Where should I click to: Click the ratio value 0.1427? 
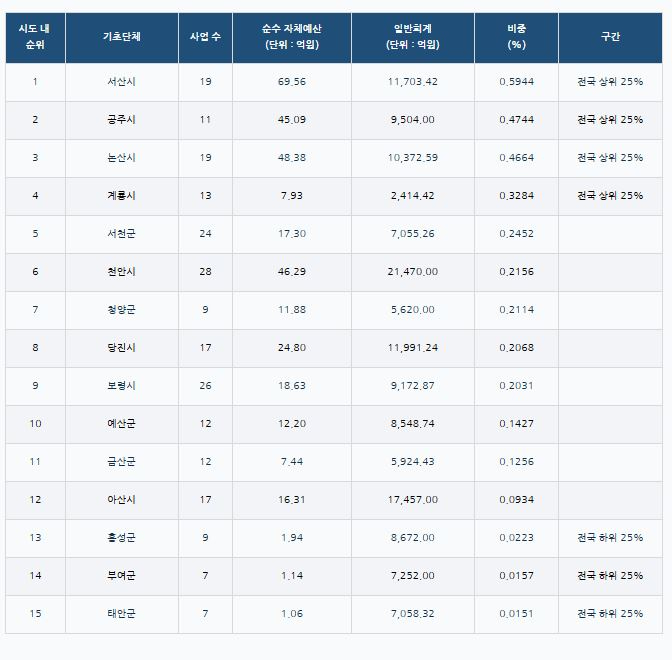click(516, 424)
